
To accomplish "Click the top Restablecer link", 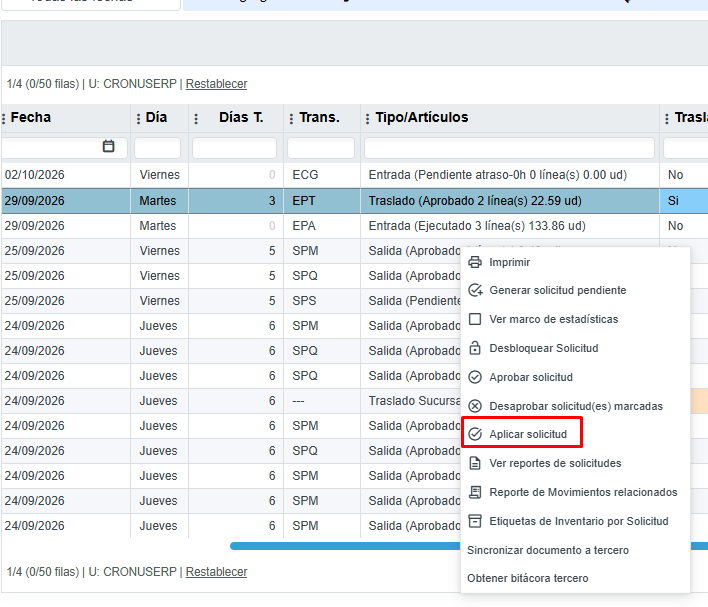I will click(x=216, y=84).
